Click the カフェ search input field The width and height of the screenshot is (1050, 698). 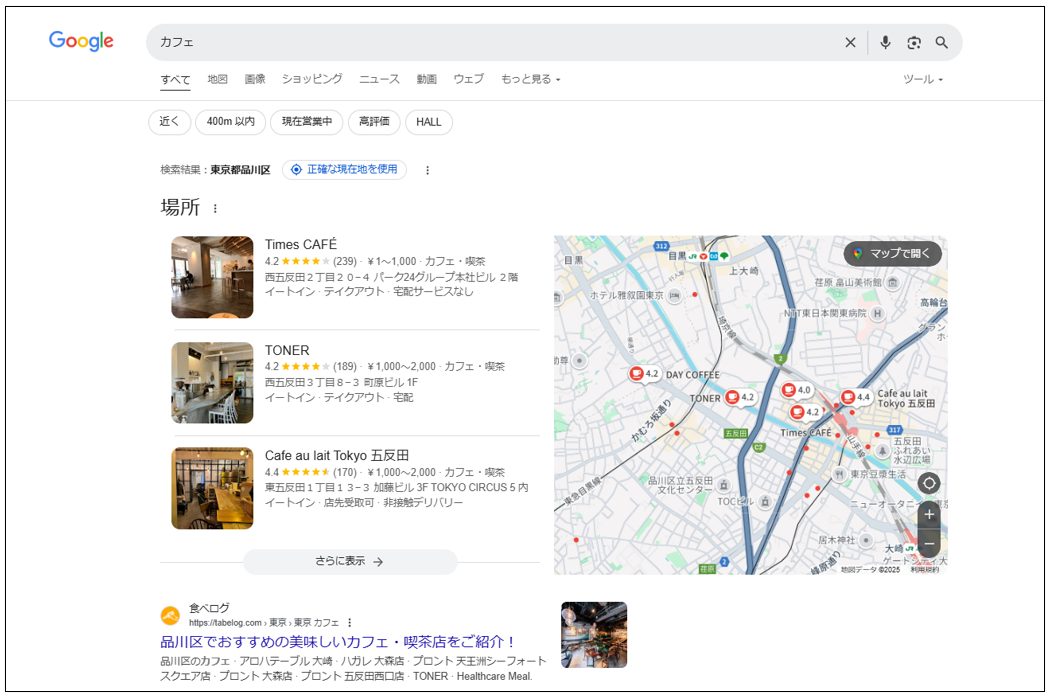(496, 42)
